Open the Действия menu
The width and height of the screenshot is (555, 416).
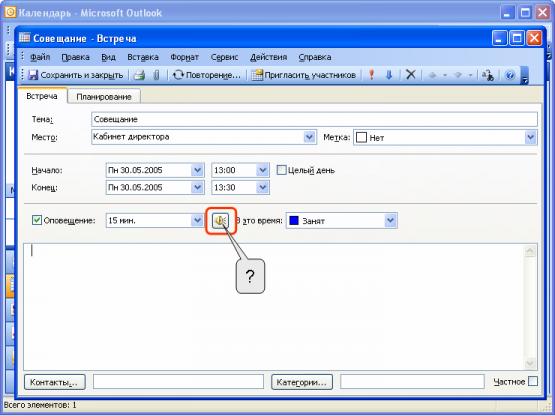click(268, 57)
